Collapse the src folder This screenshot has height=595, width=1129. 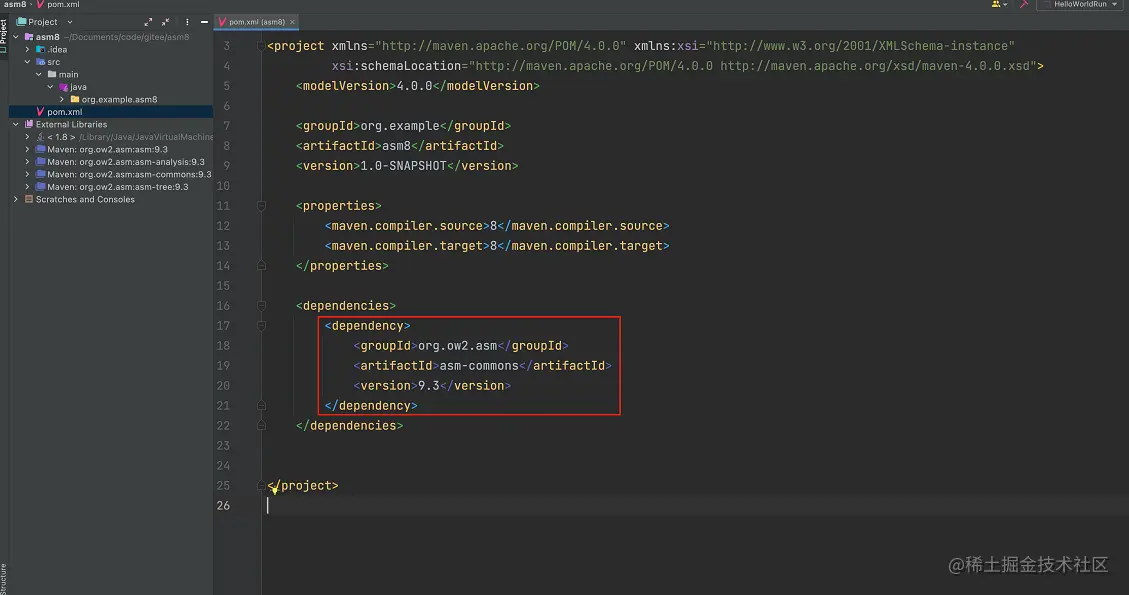[27, 62]
